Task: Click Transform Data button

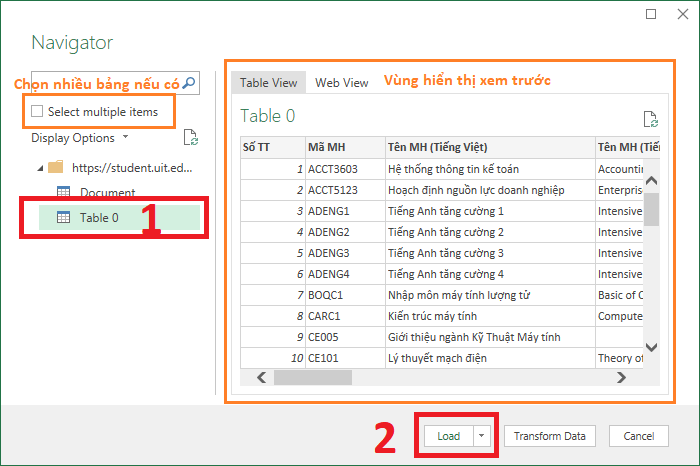Action: click(550, 436)
